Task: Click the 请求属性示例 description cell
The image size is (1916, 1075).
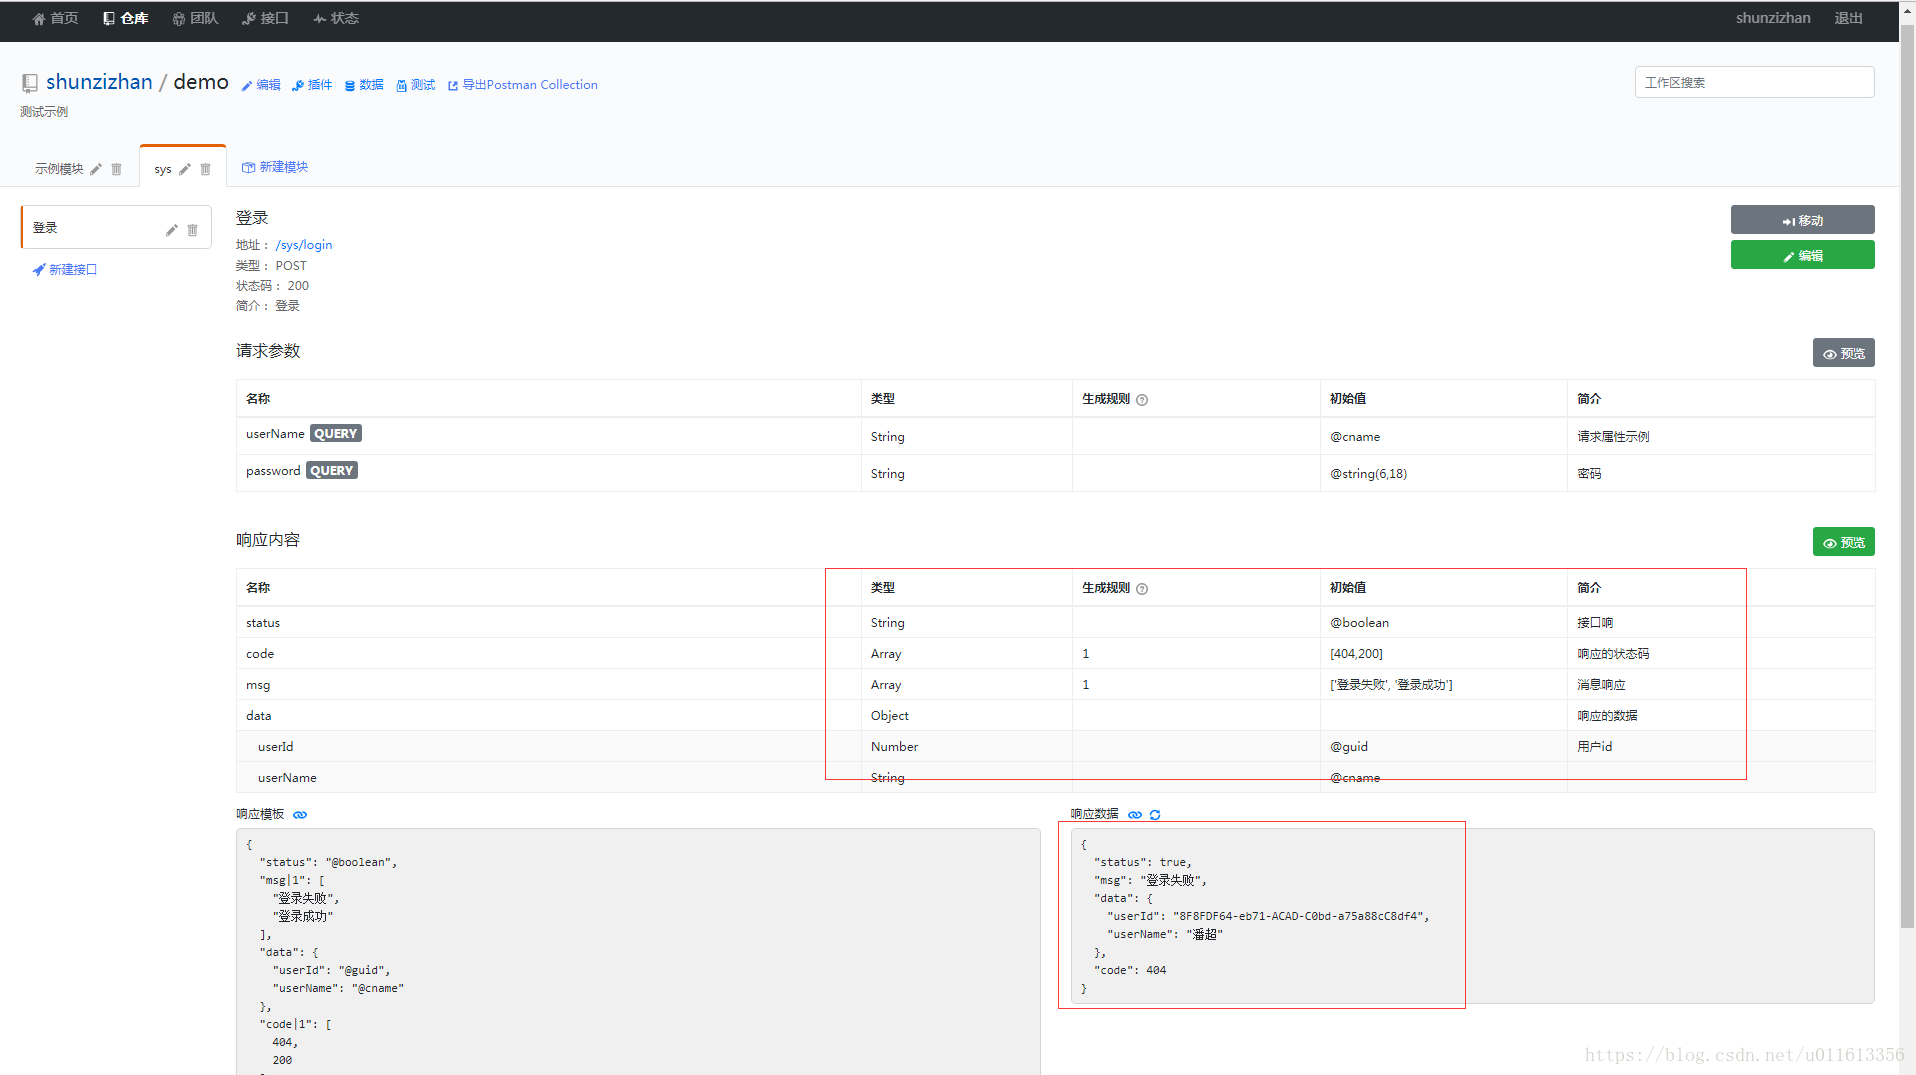Action: (x=1614, y=437)
